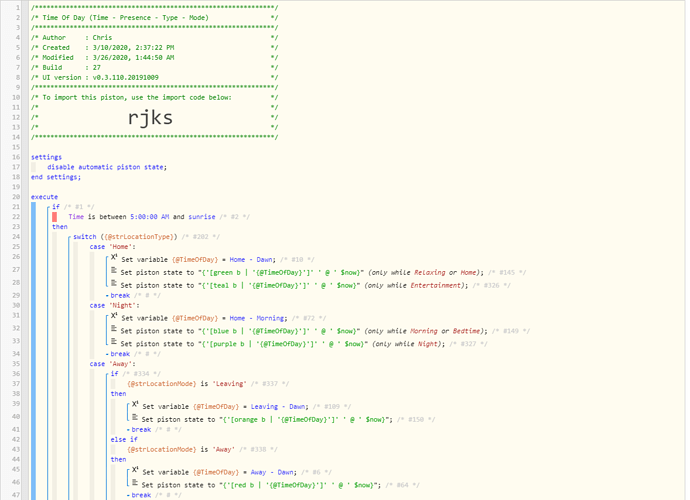Click the case 'Away': label

coord(113,364)
